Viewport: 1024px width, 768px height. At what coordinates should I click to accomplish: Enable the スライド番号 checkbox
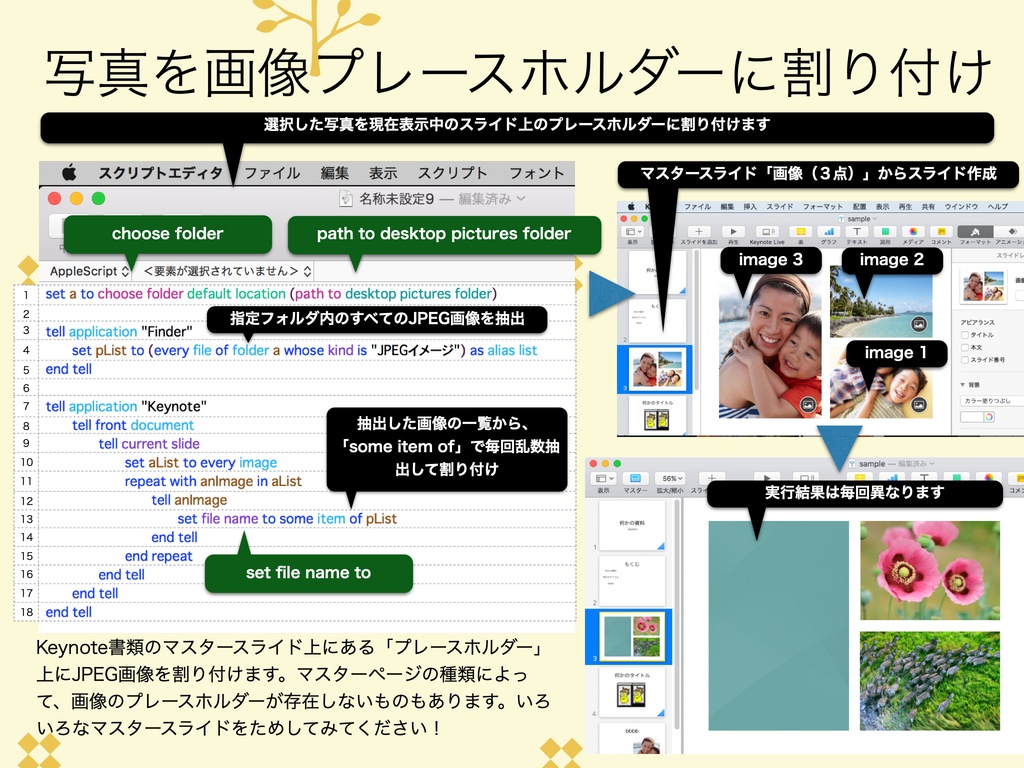(964, 359)
